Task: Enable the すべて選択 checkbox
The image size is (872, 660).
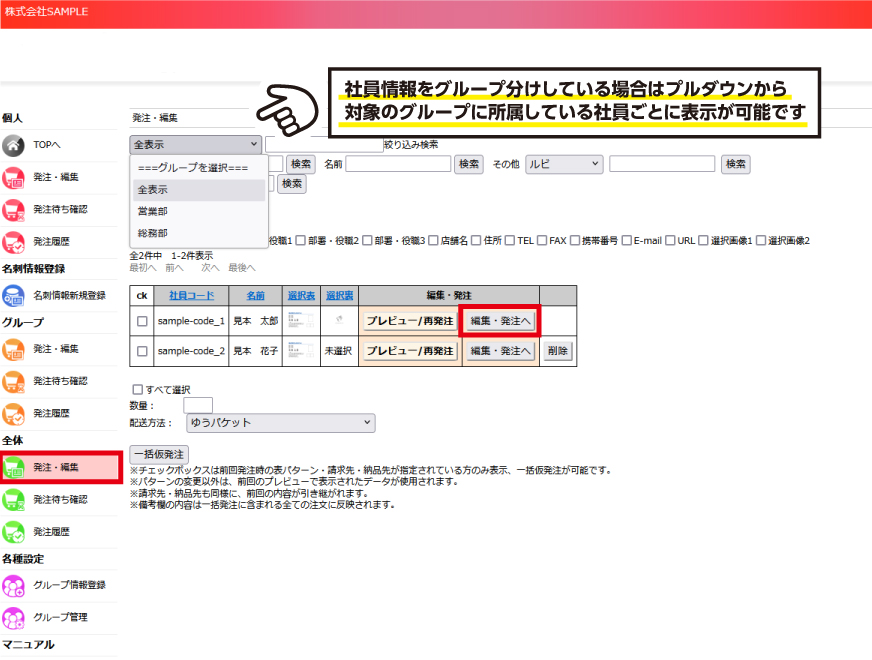Action: (x=137, y=389)
